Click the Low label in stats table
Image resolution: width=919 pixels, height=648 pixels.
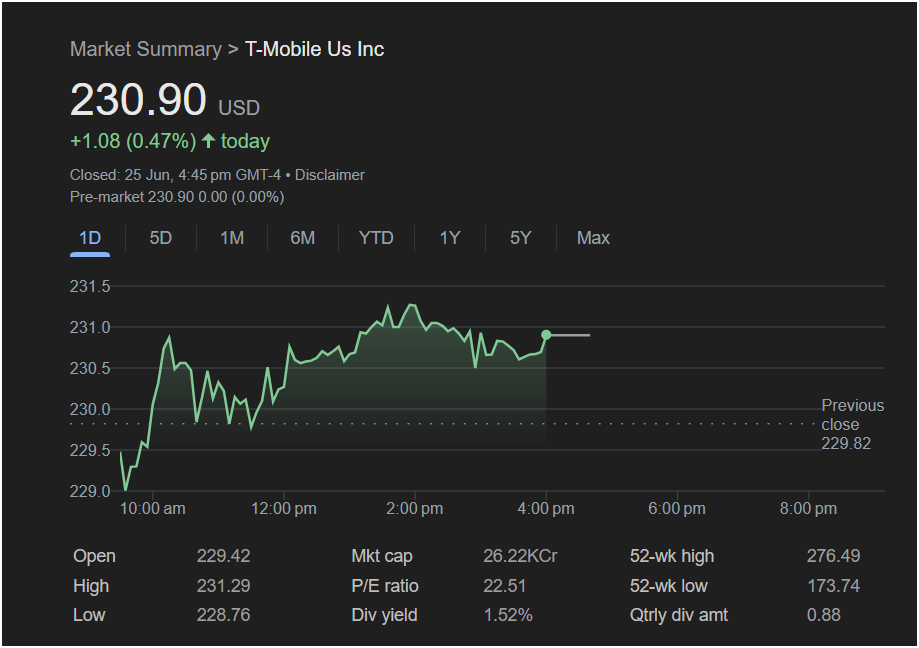(x=89, y=615)
